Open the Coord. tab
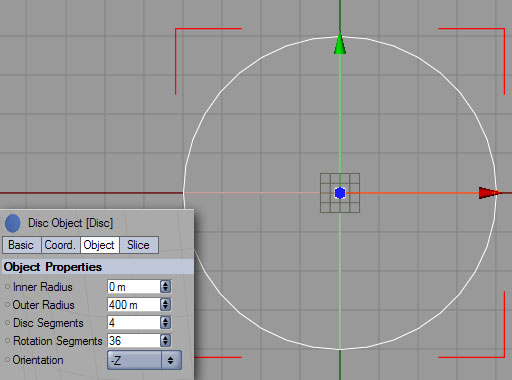 pos(60,245)
